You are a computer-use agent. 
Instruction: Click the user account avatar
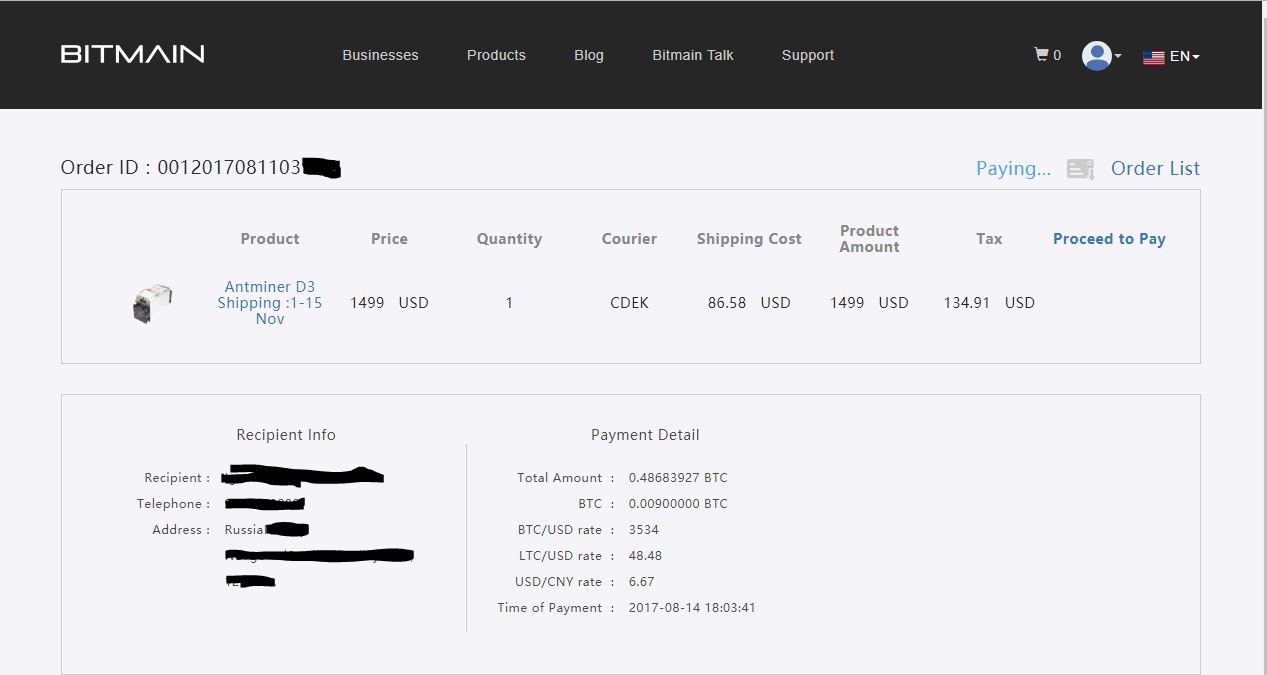1096,56
